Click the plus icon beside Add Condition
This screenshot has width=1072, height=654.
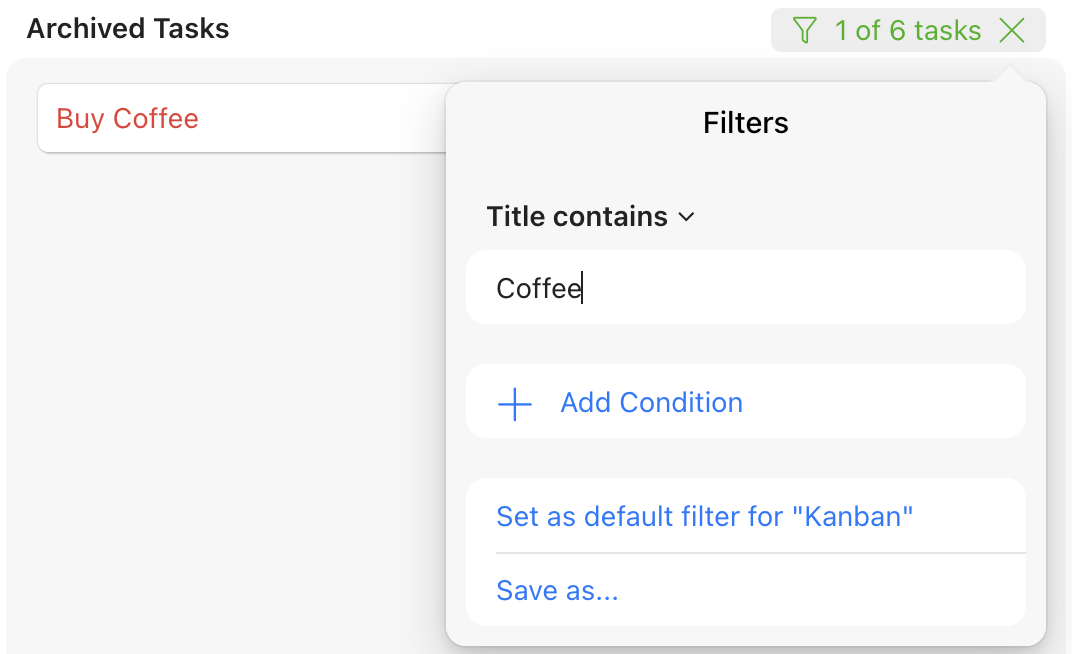pos(515,404)
